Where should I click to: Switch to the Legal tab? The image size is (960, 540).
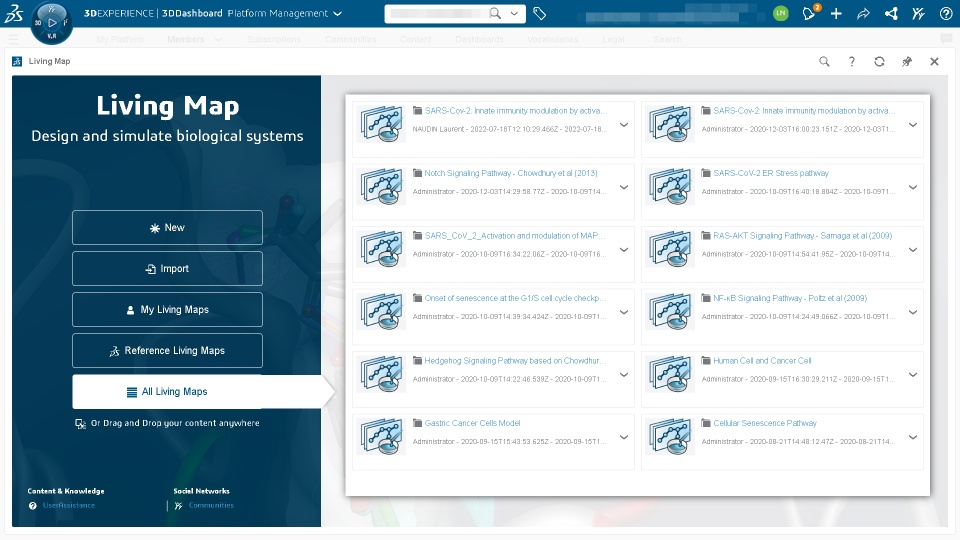click(613, 39)
